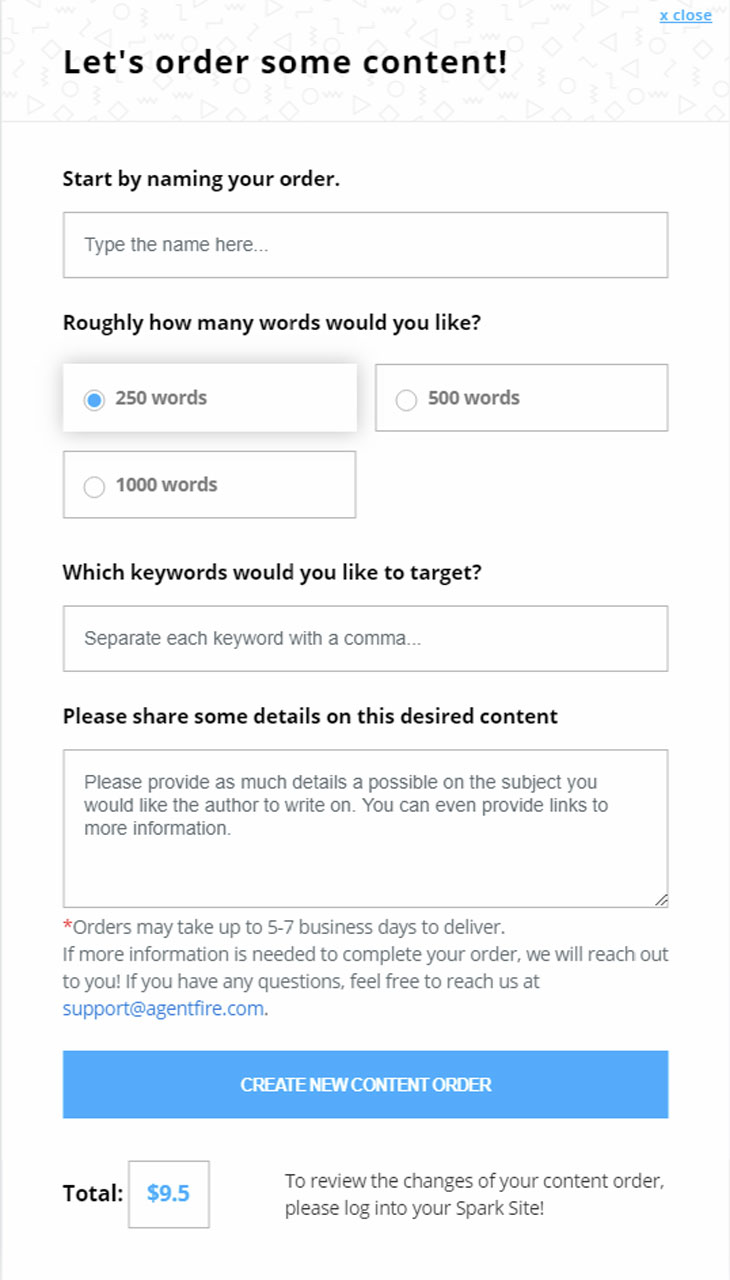Click the x close link
This screenshot has height=1280, width=730.
(x=685, y=15)
